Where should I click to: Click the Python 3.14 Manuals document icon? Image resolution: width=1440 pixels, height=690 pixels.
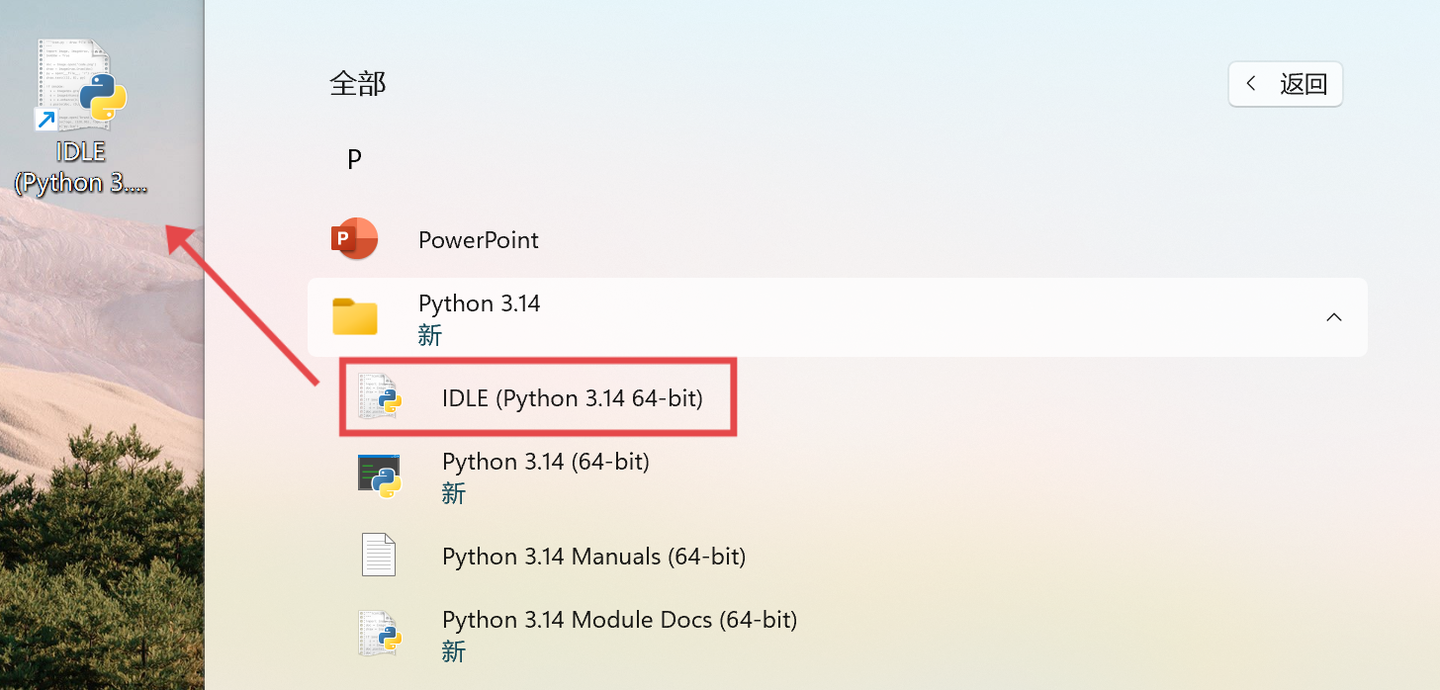click(378, 555)
